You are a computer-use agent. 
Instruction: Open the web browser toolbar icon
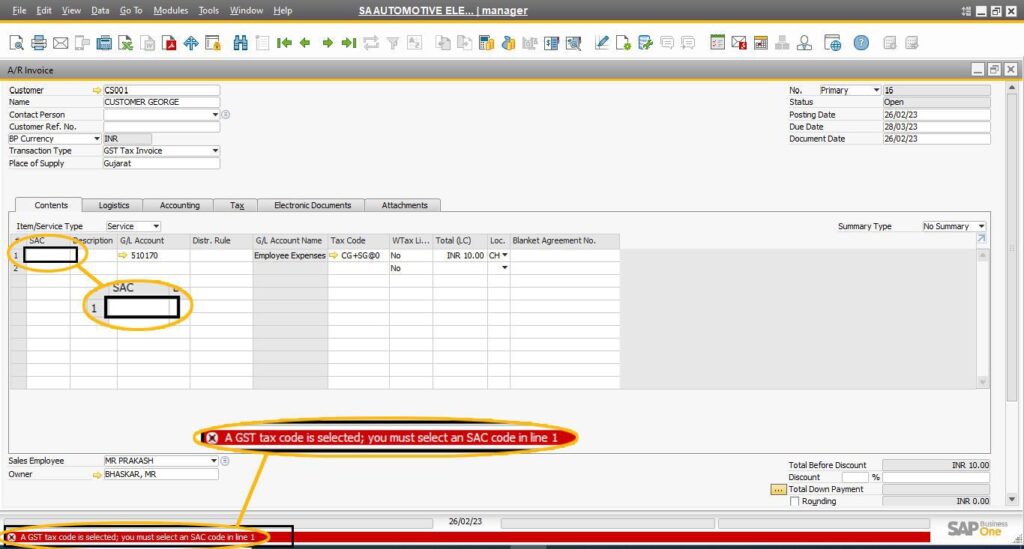tap(833, 43)
